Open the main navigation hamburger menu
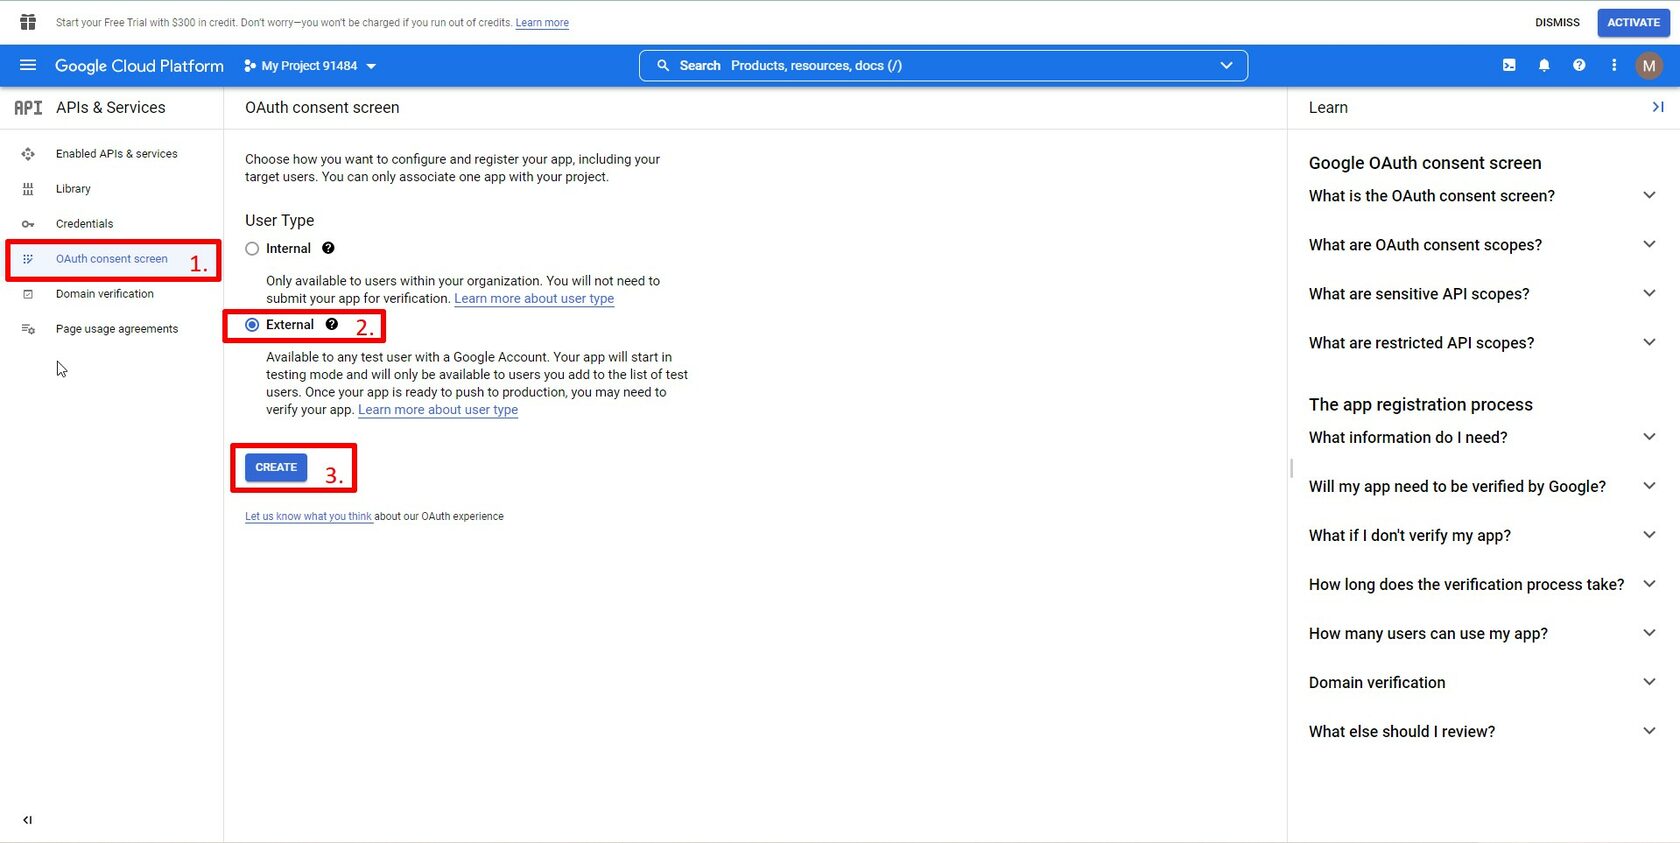The height and width of the screenshot is (843, 1680). tap(28, 65)
